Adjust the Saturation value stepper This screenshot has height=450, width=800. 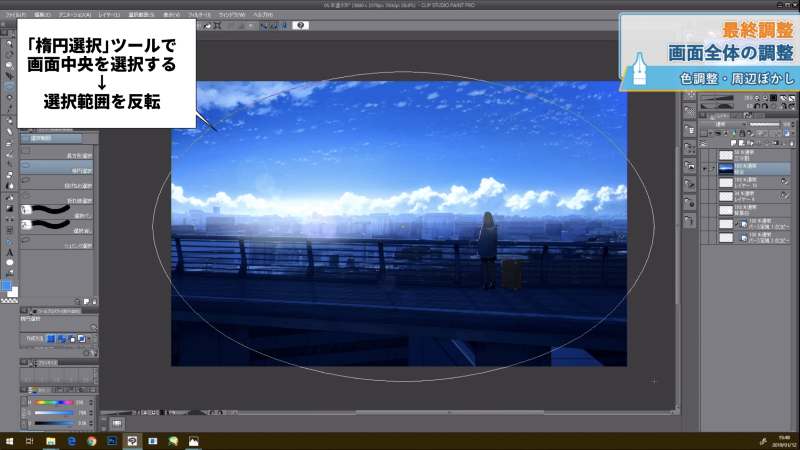pos(91,413)
